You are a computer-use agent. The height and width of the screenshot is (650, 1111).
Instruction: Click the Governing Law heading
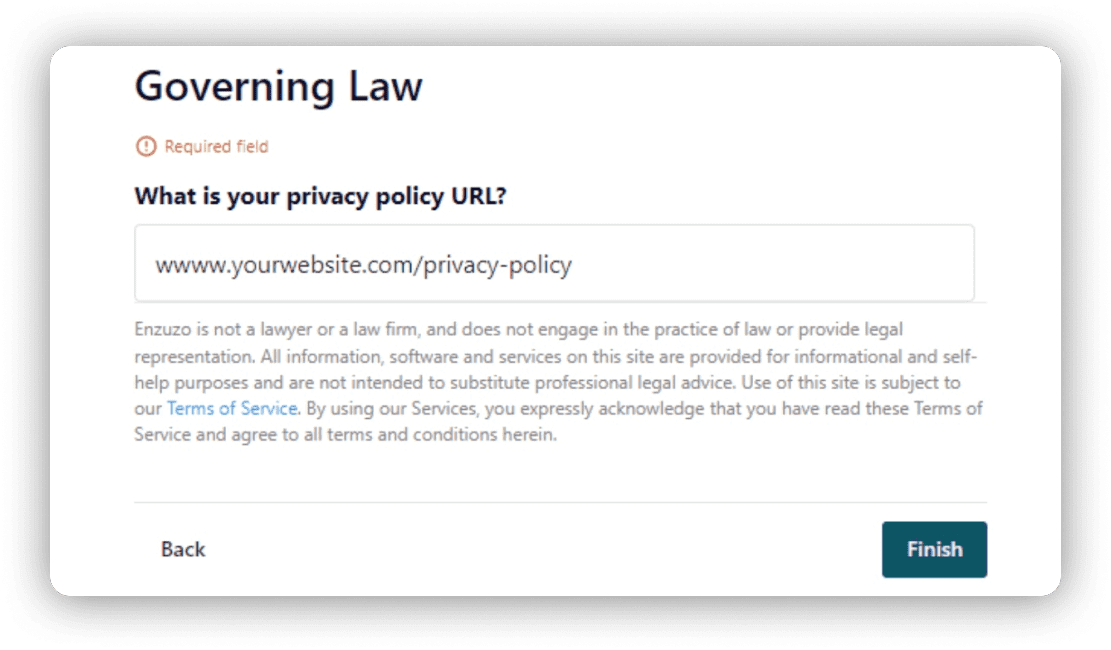coord(279,86)
